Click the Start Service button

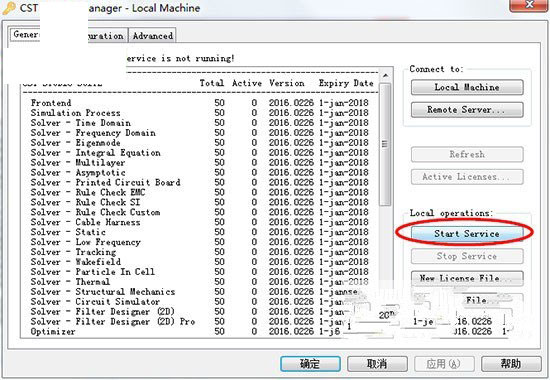pos(467,233)
